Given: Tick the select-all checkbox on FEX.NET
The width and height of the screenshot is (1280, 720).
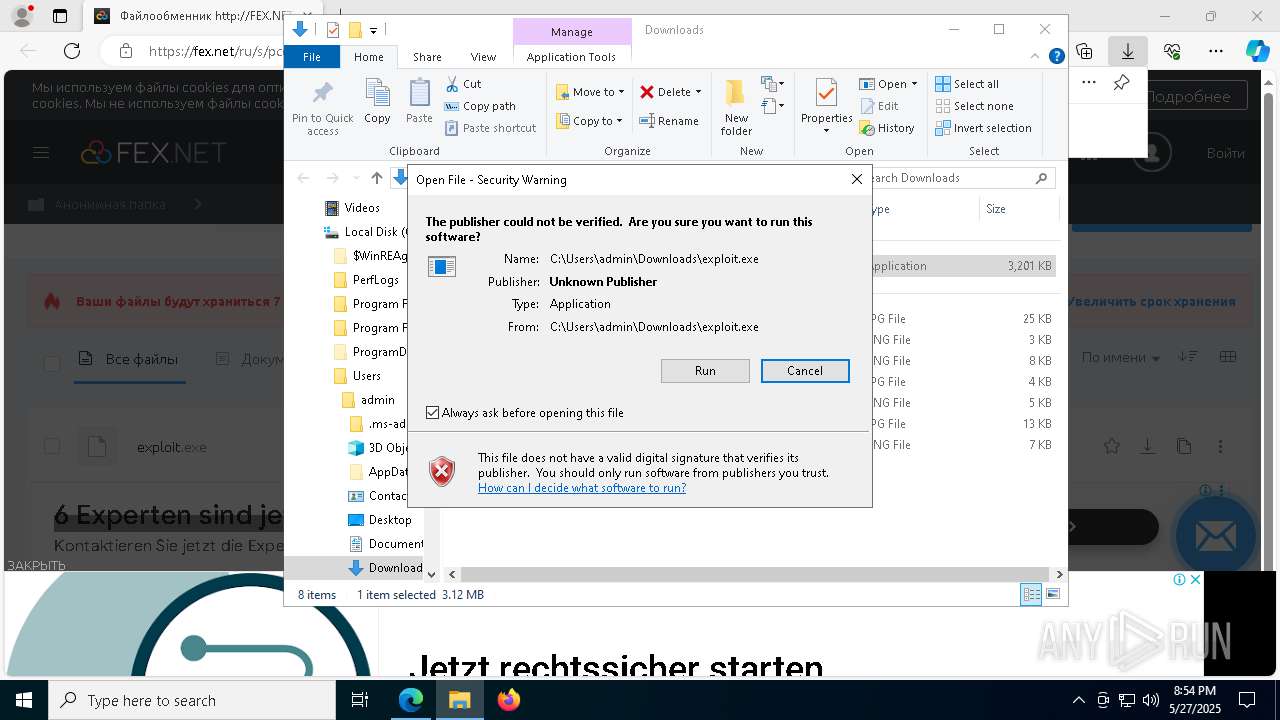Looking at the screenshot, I should pos(52,363).
